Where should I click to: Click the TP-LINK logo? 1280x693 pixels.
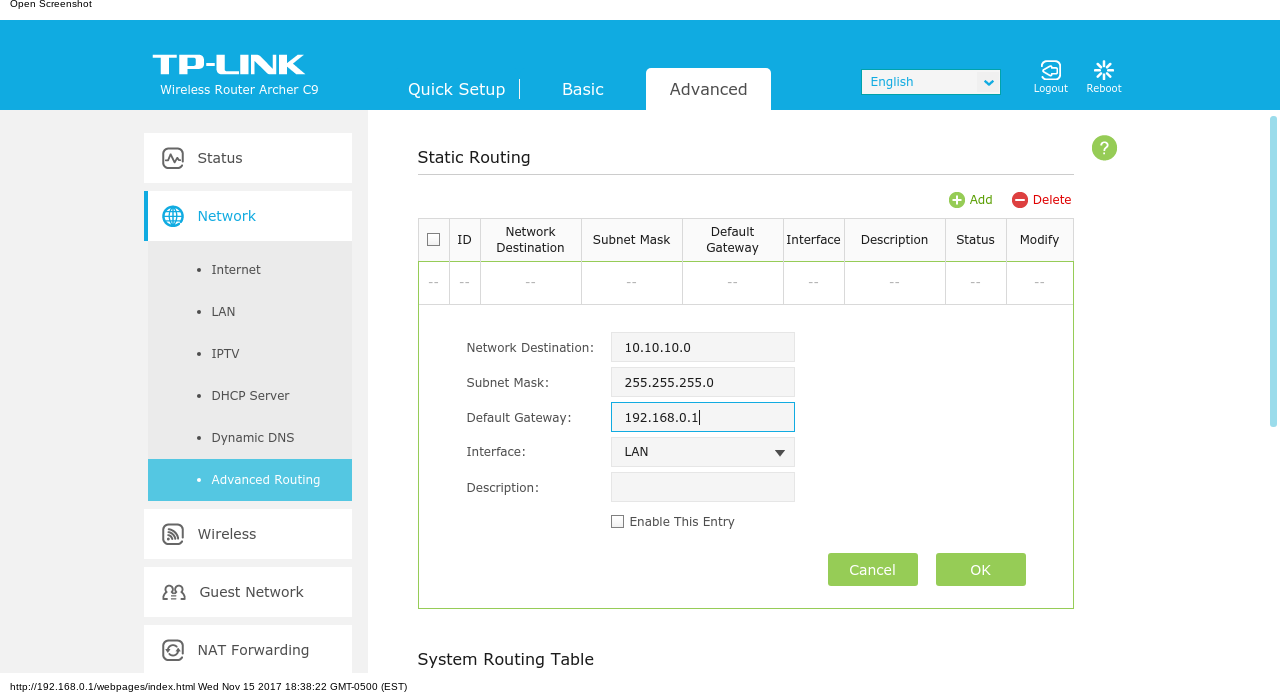[x=229, y=65]
